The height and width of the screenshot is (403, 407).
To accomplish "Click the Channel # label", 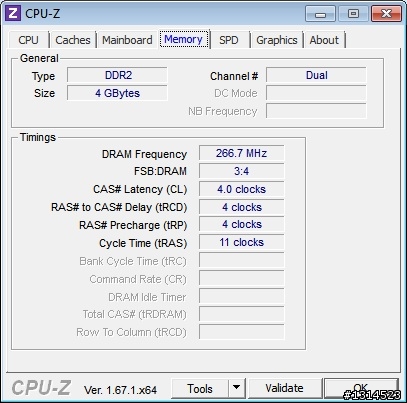I will click(x=234, y=76).
